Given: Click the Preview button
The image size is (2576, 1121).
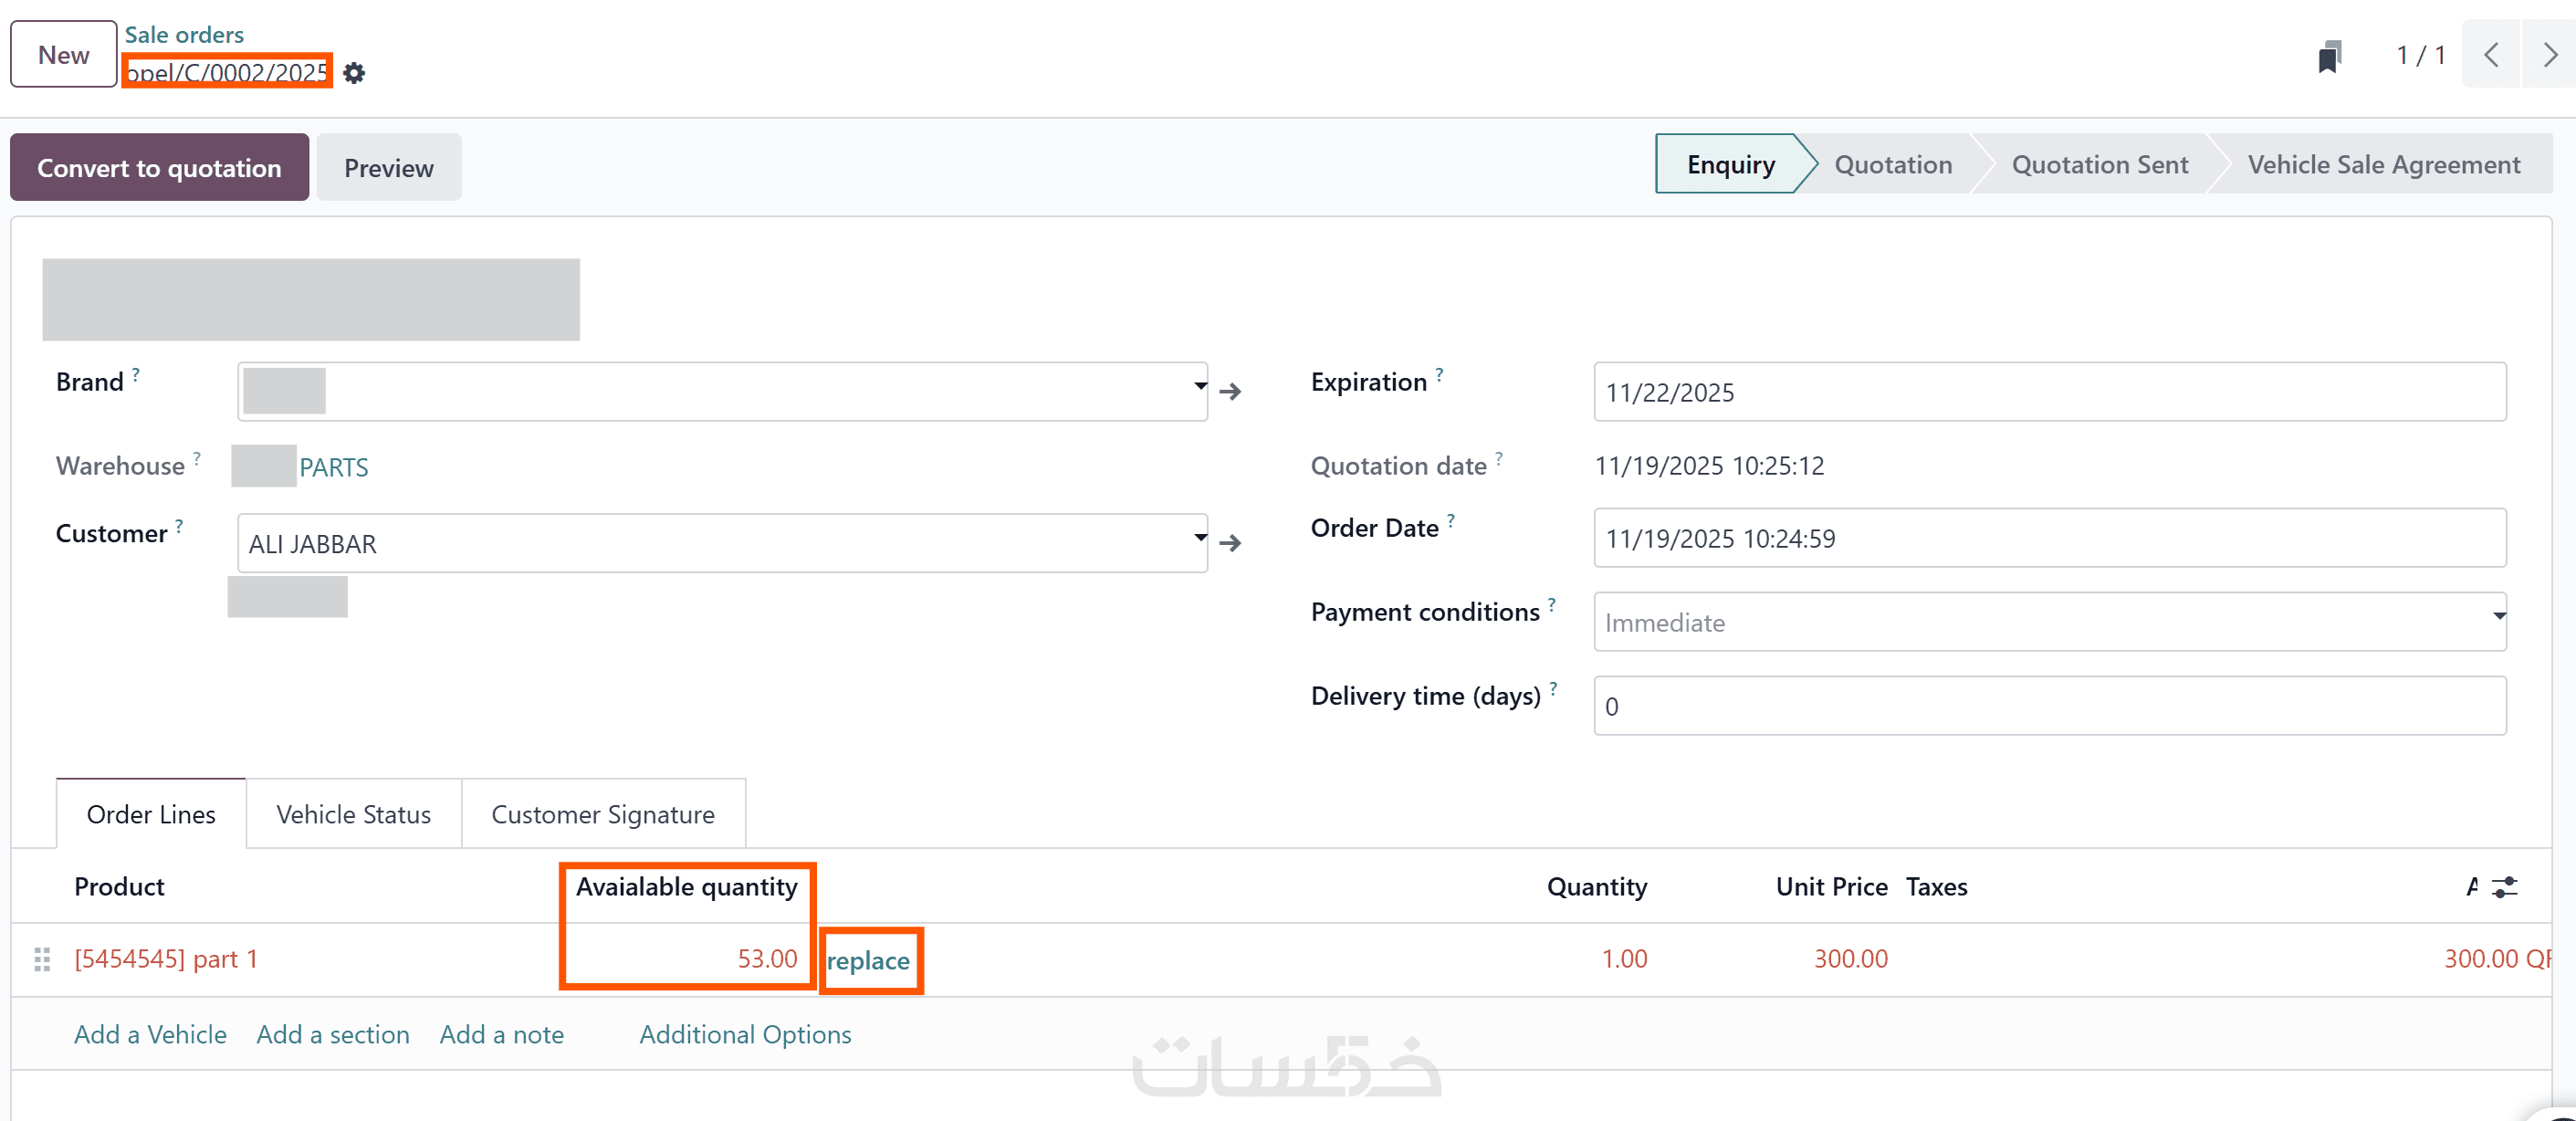Looking at the screenshot, I should pos(388,168).
